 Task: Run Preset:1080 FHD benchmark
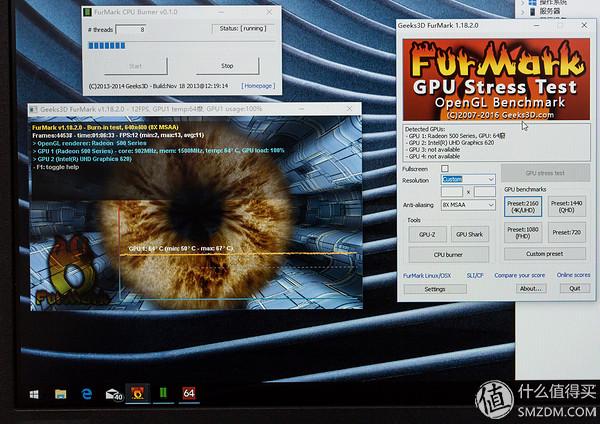(x=523, y=232)
